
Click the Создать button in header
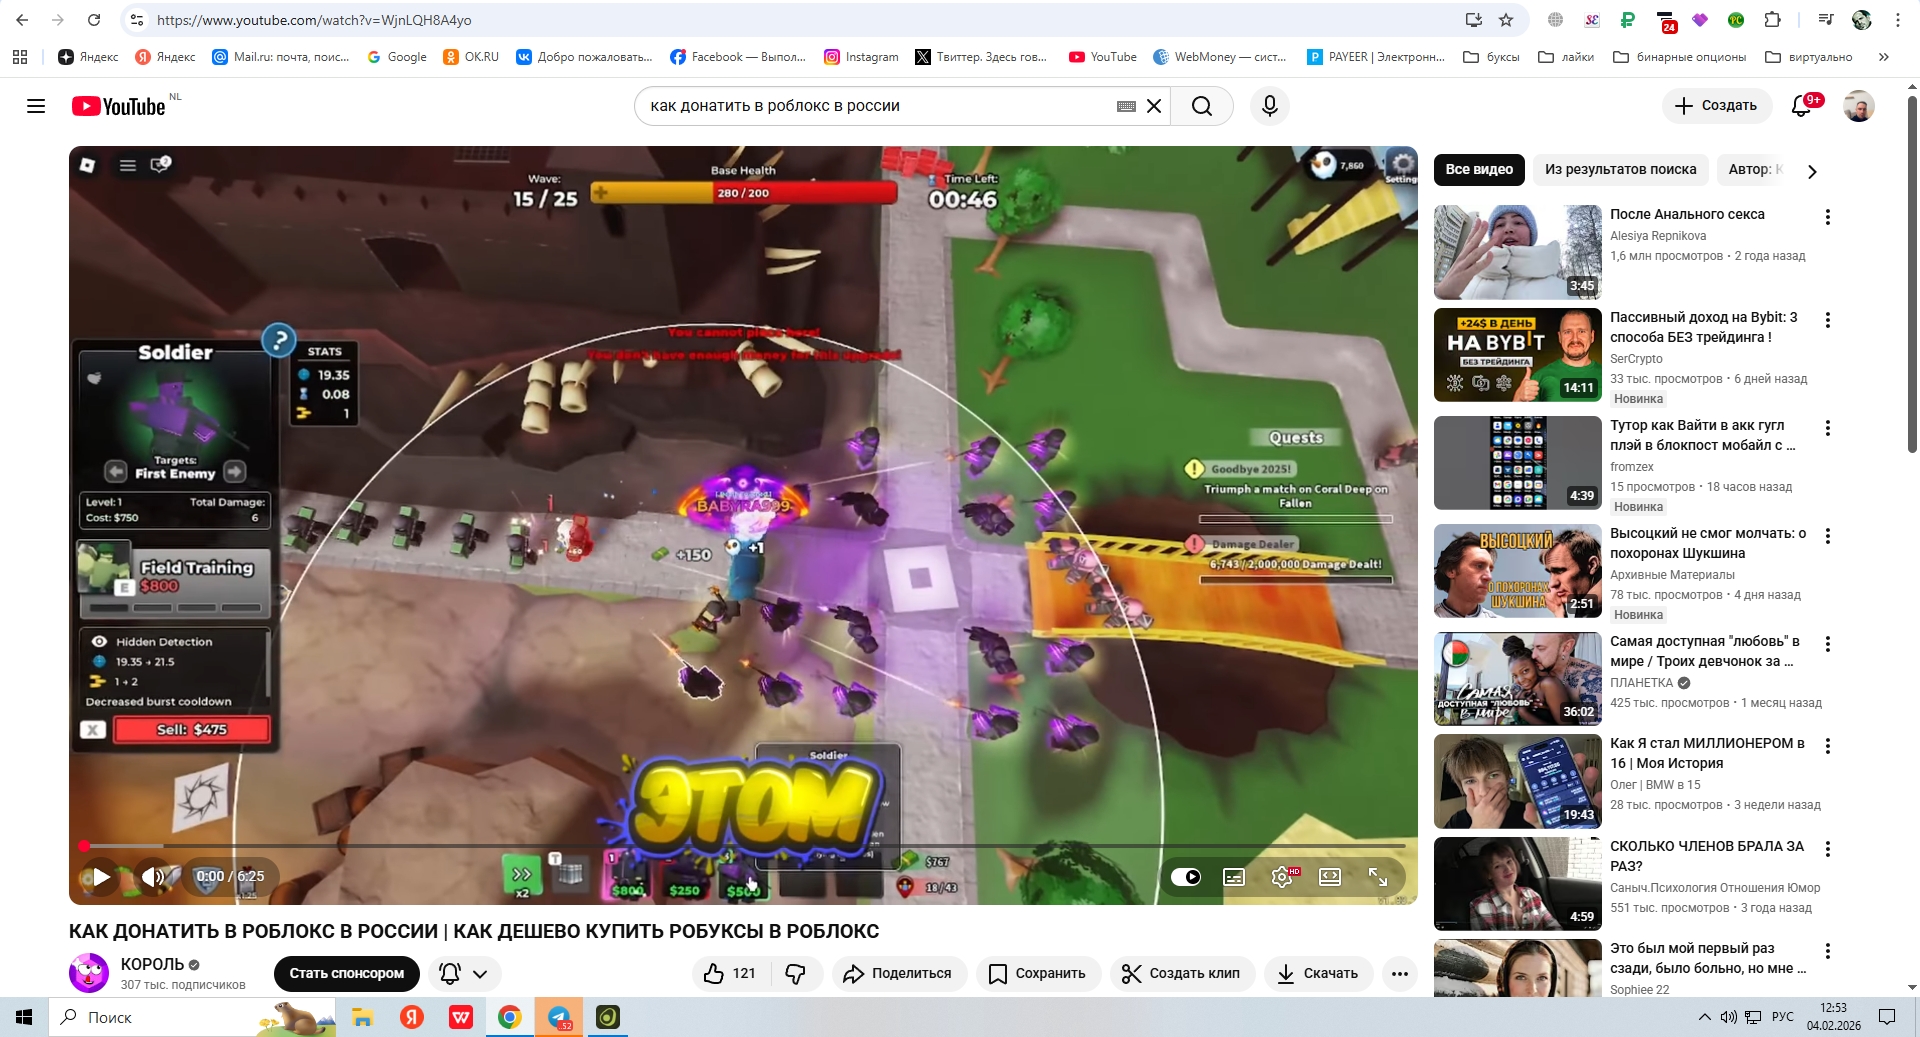[x=1716, y=106]
